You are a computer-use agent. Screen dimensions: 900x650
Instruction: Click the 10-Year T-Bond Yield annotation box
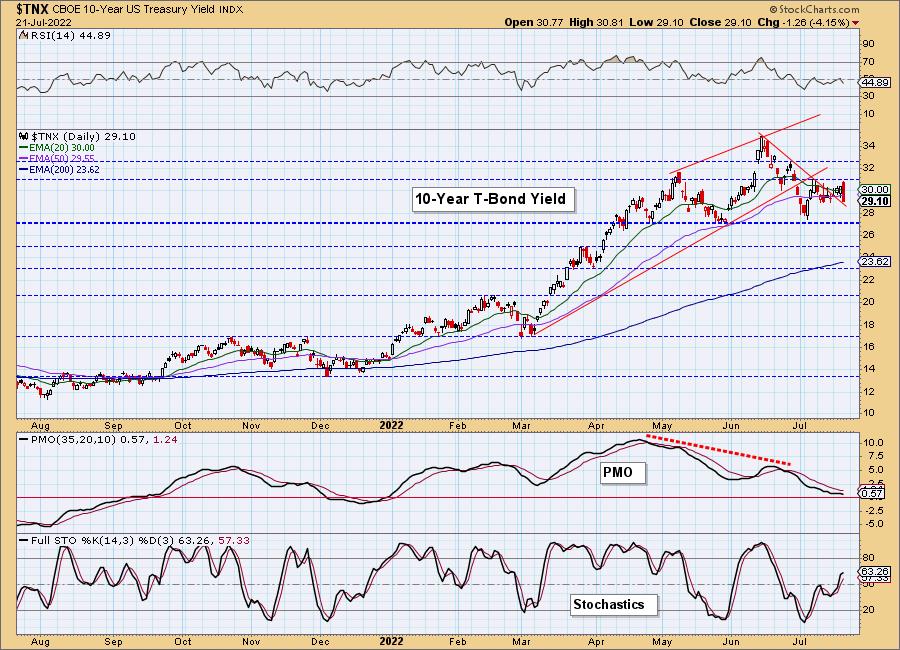coord(491,199)
